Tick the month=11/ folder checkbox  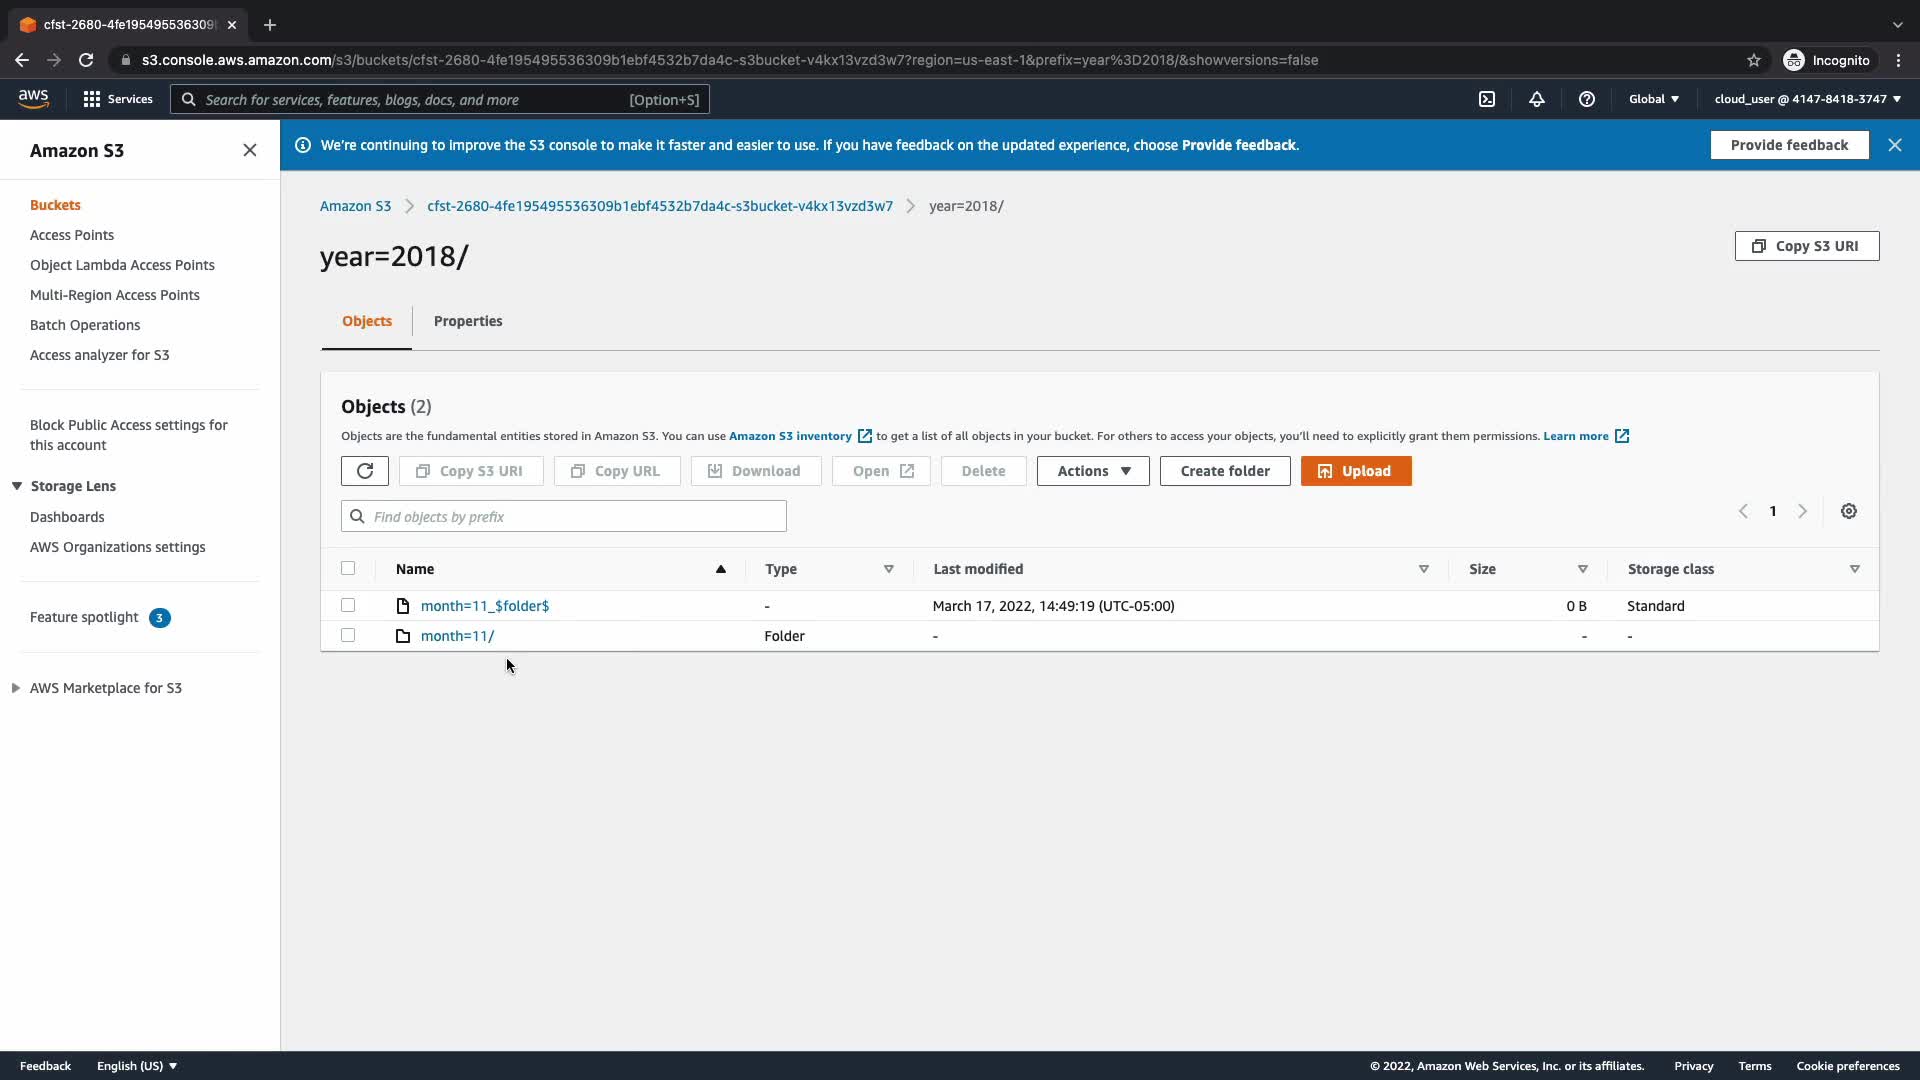coord(348,635)
